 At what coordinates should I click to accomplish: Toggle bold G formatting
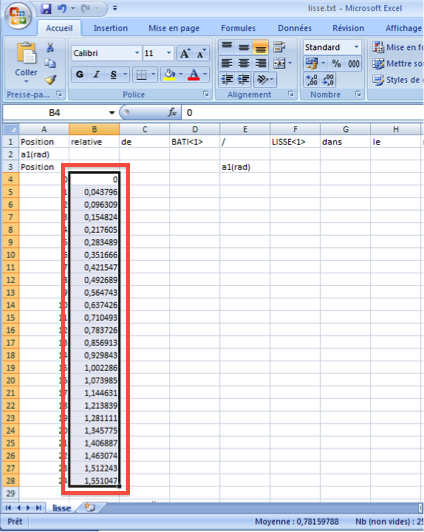tap(80, 74)
